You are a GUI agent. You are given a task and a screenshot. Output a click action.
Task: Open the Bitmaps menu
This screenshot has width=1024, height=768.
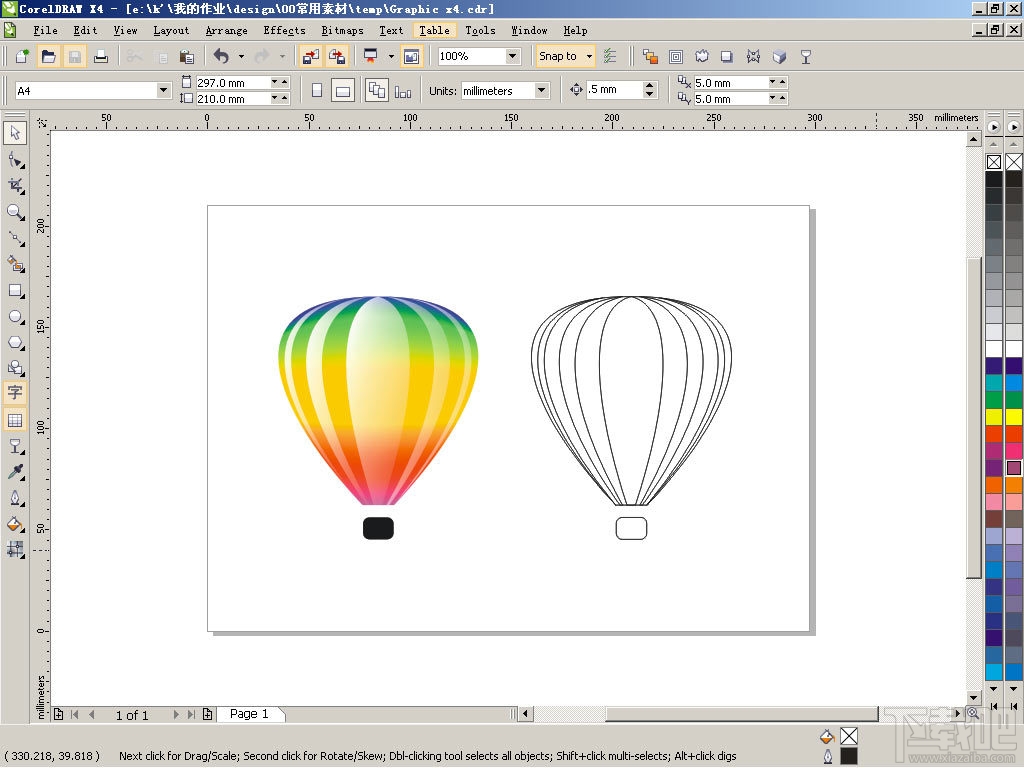click(x=342, y=30)
